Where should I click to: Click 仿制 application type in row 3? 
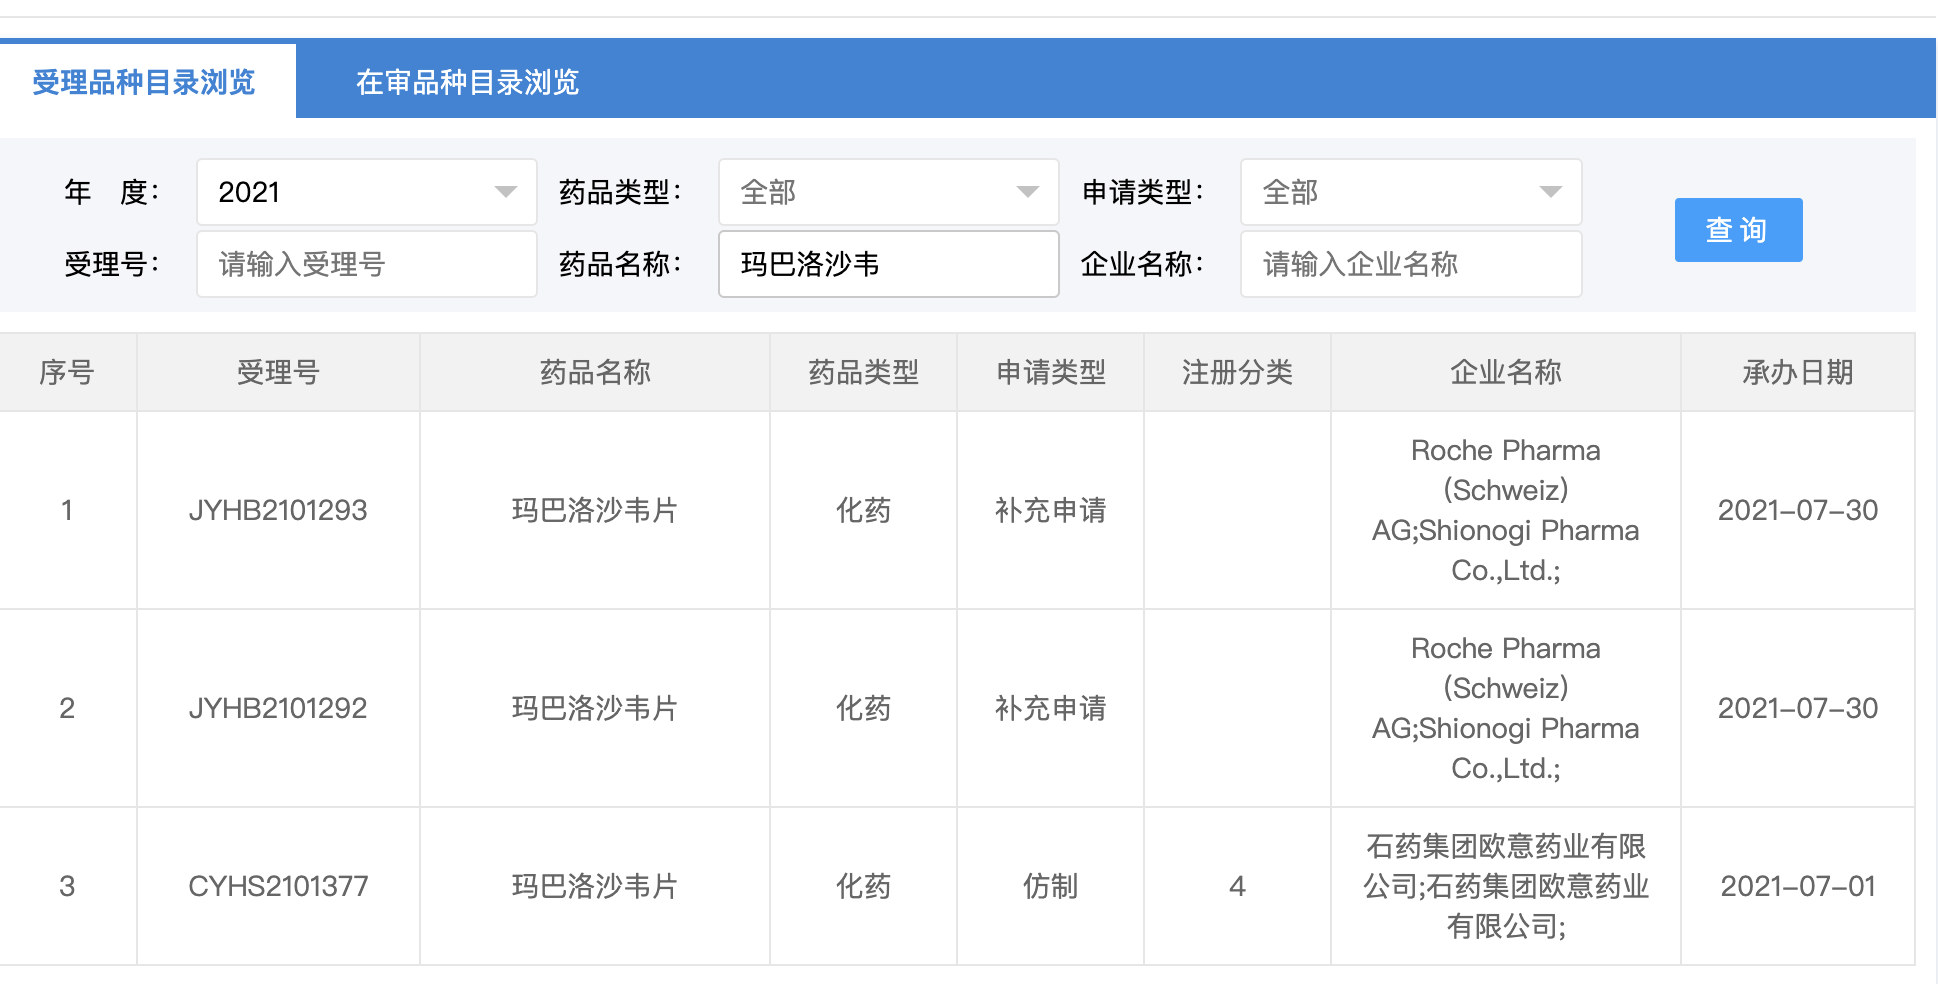[1050, 886]
